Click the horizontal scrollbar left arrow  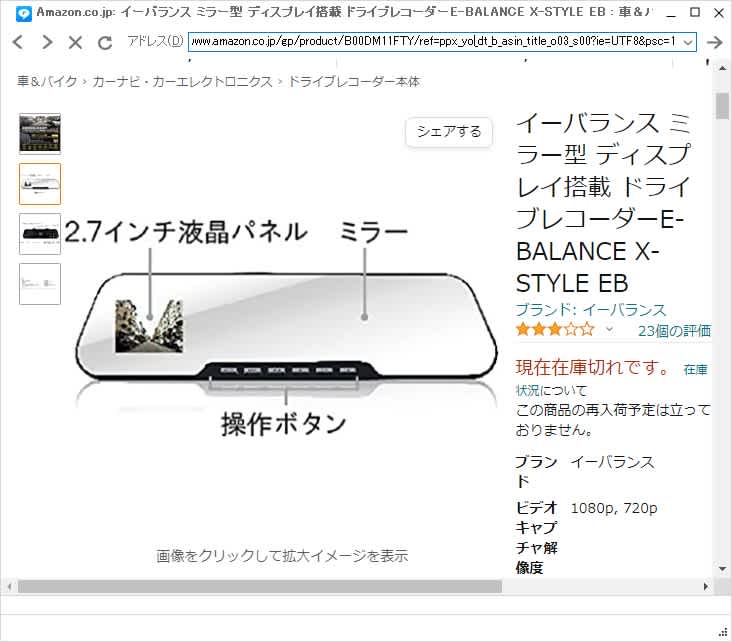pos(9,586)
